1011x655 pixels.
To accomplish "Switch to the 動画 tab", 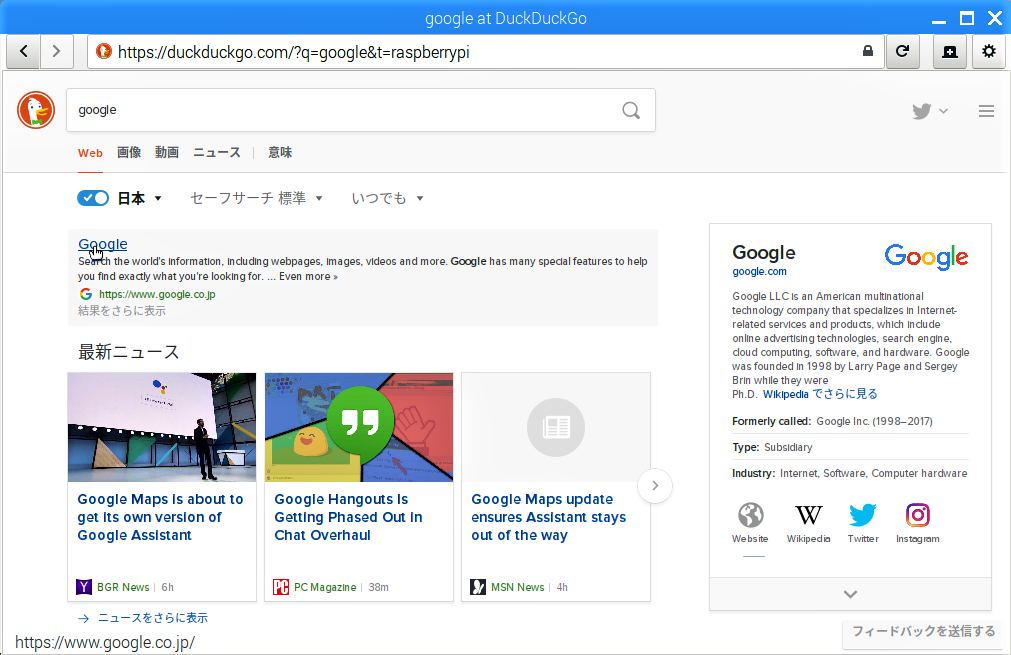I will 167,153.
